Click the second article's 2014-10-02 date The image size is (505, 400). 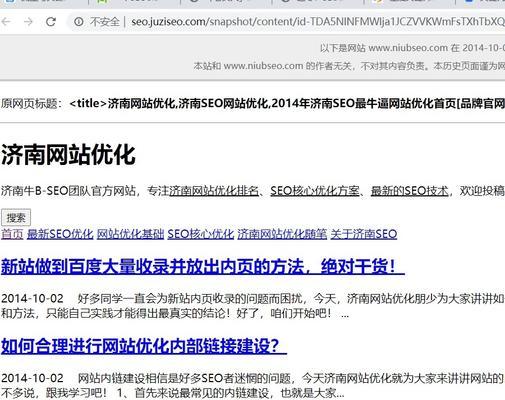[x=32, y=378]
